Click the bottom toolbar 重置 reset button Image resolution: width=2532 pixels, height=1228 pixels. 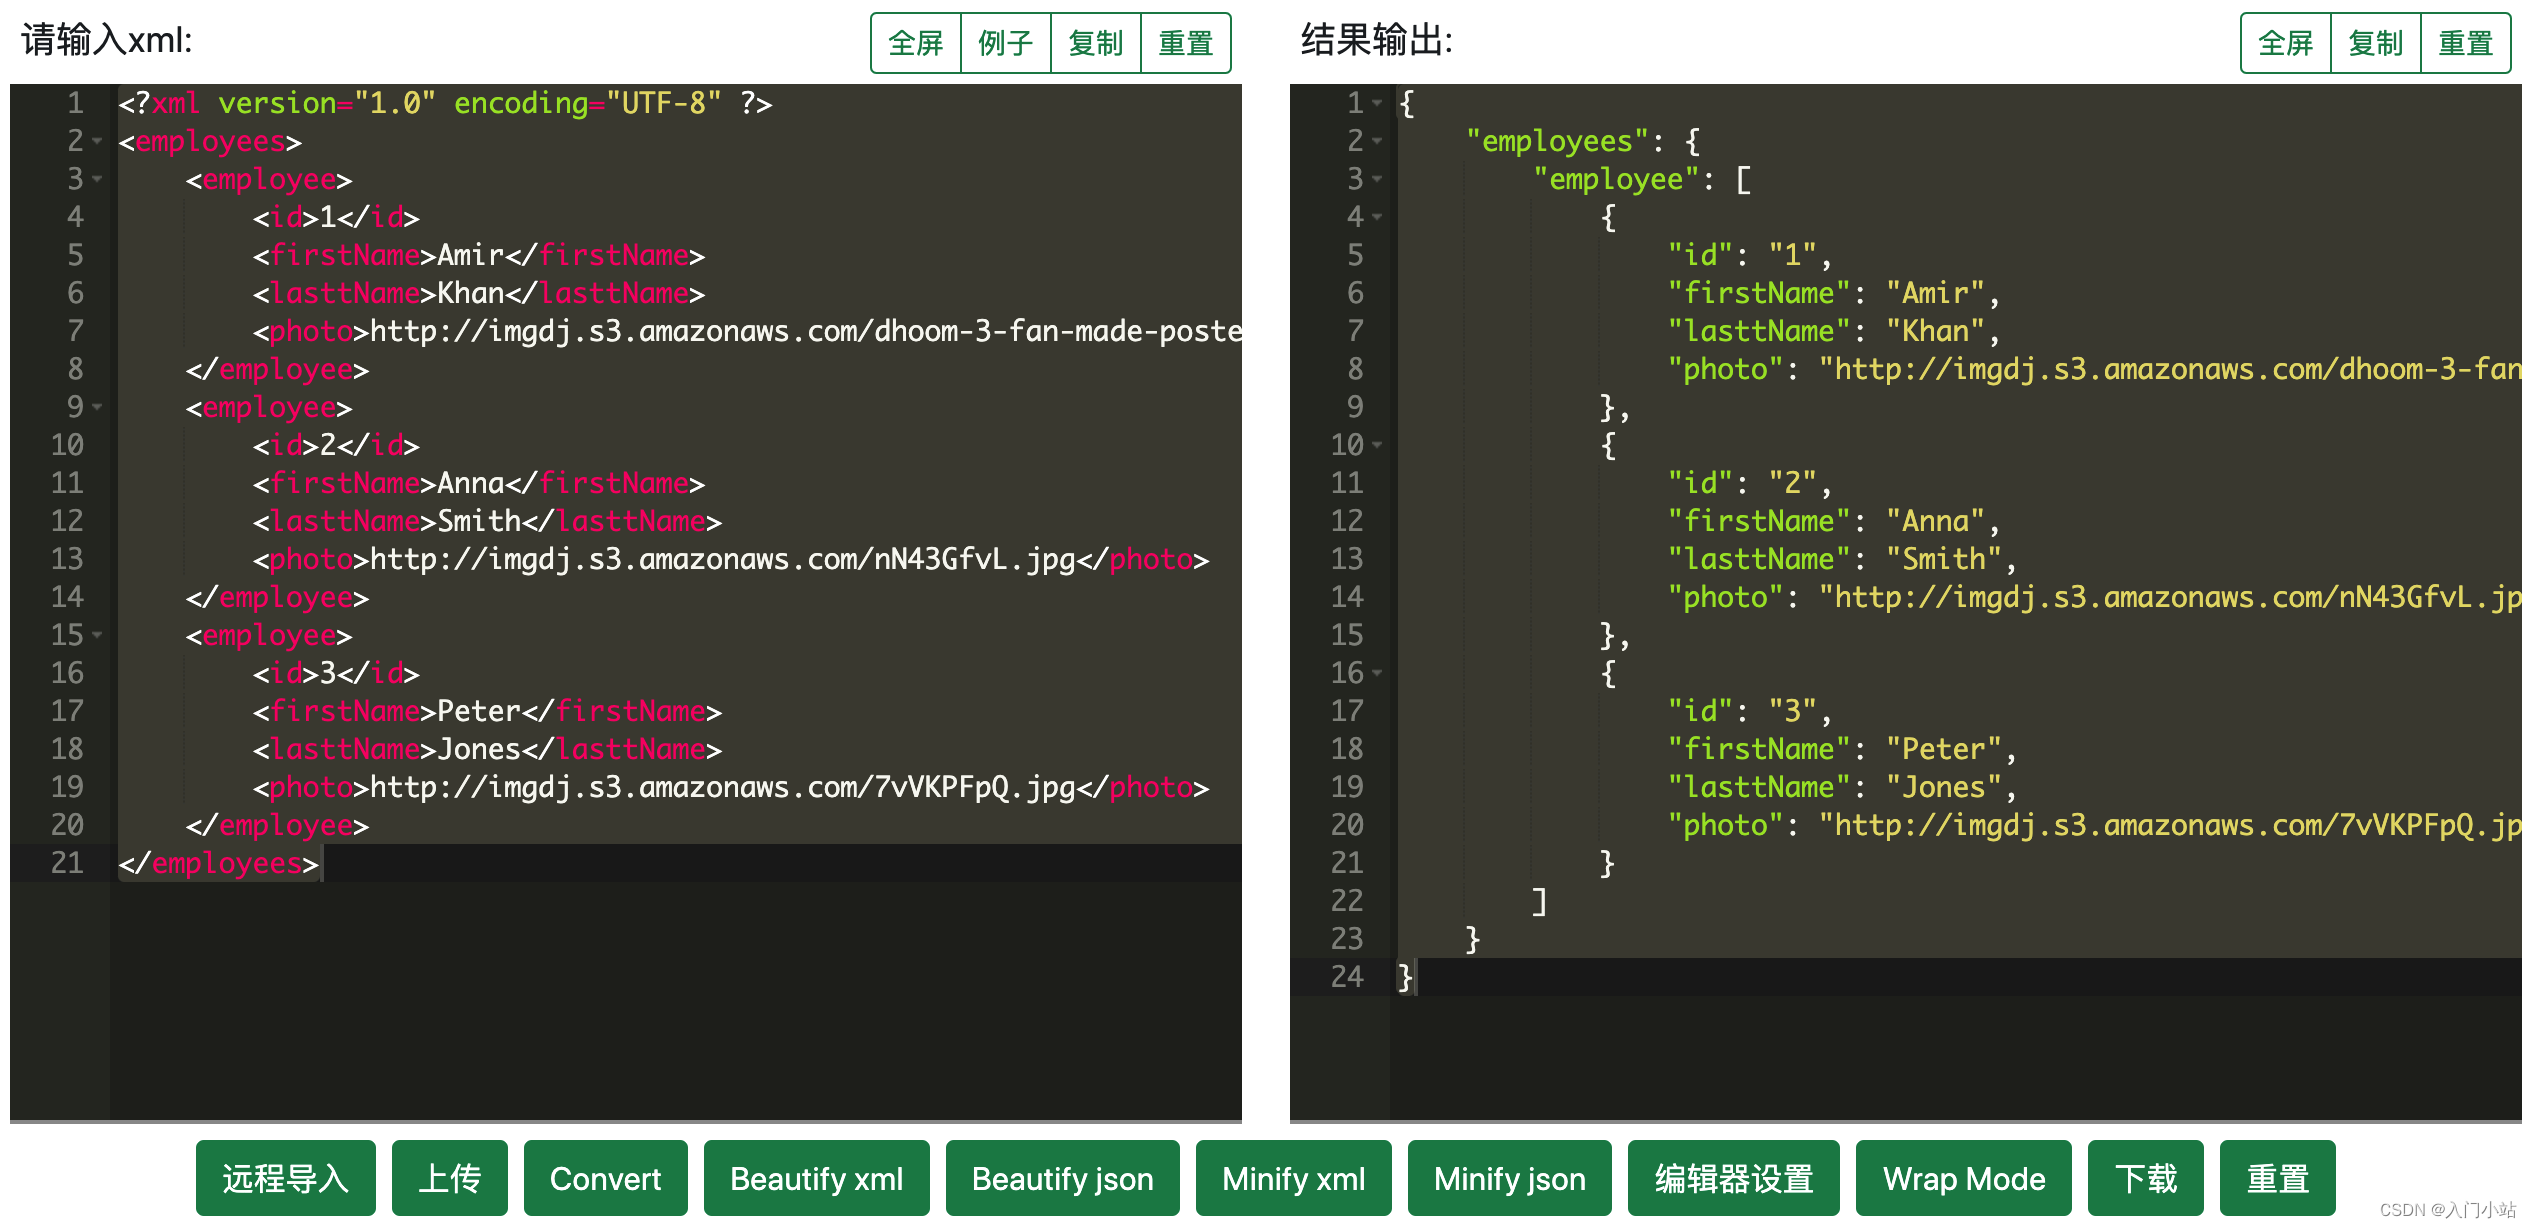click(x=2278, y=1178)
